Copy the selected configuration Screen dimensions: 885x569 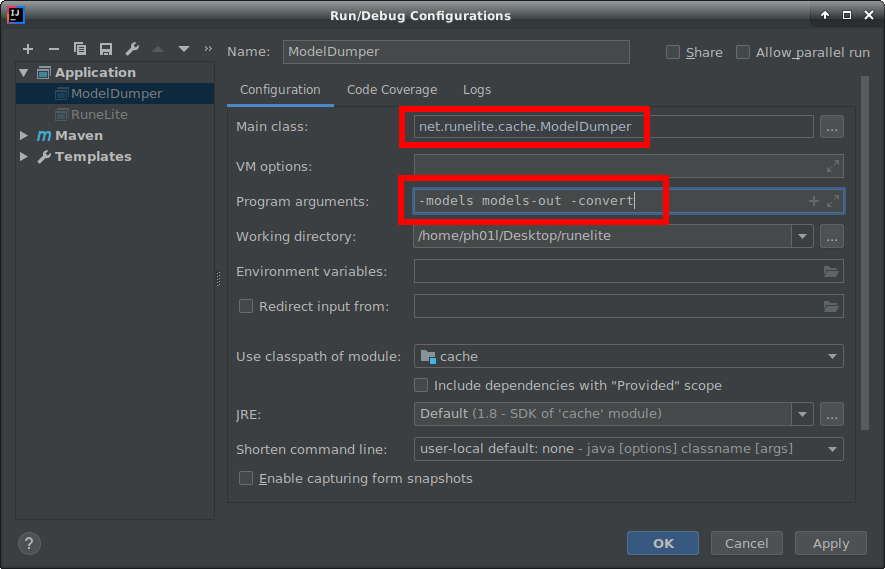pos(80,49)
